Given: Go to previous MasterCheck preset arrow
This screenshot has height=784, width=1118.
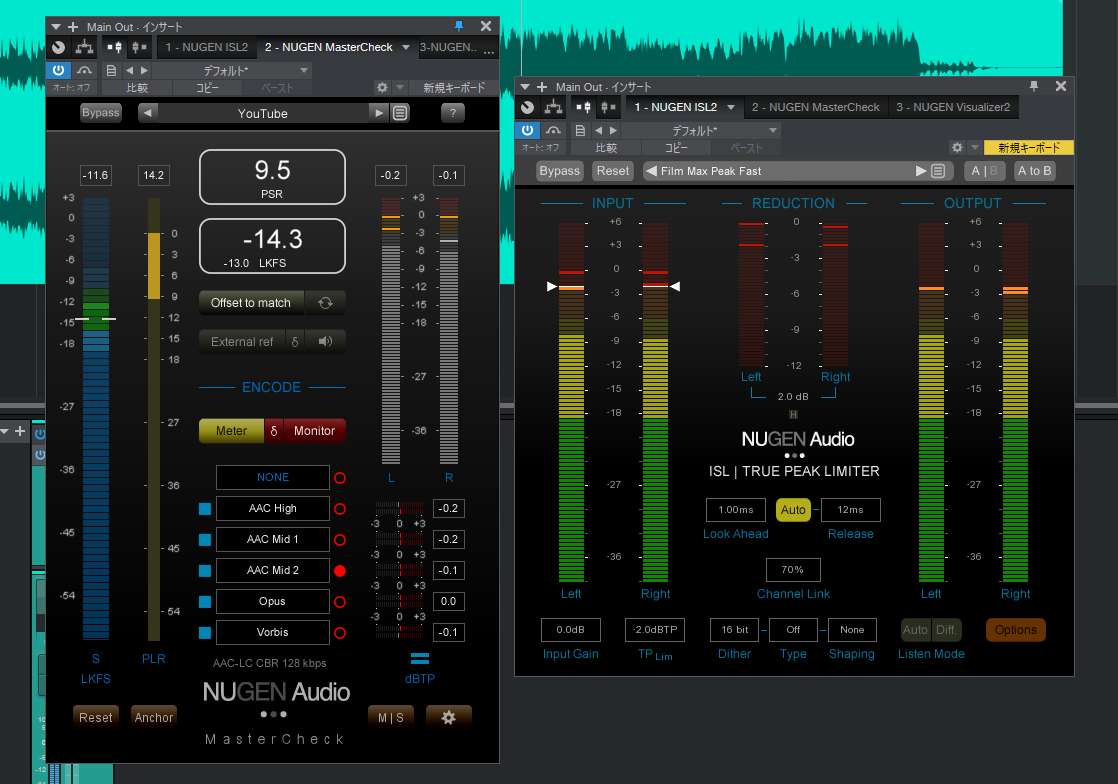Looking at the screenshot, I should click(x=148, y=113).
